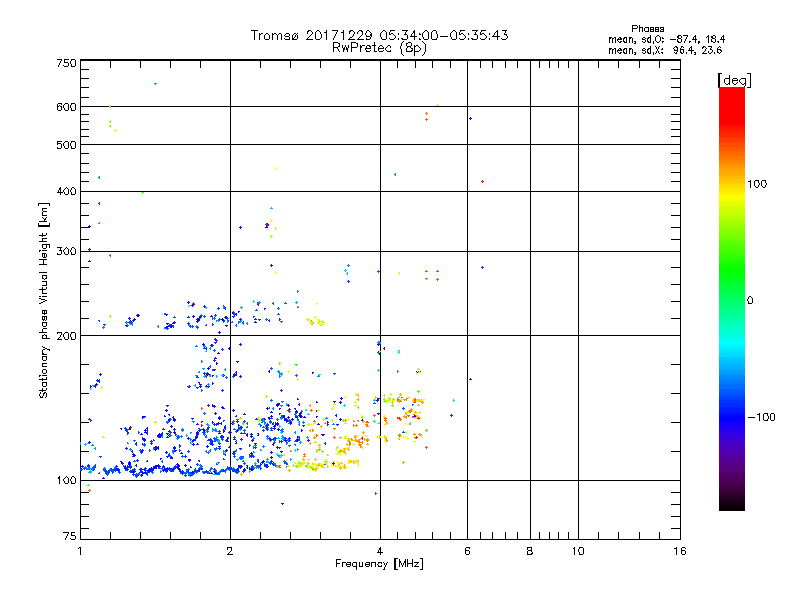Click the '[deg]' colorbar unit label
800x600 pixels.
pos(734,80)
